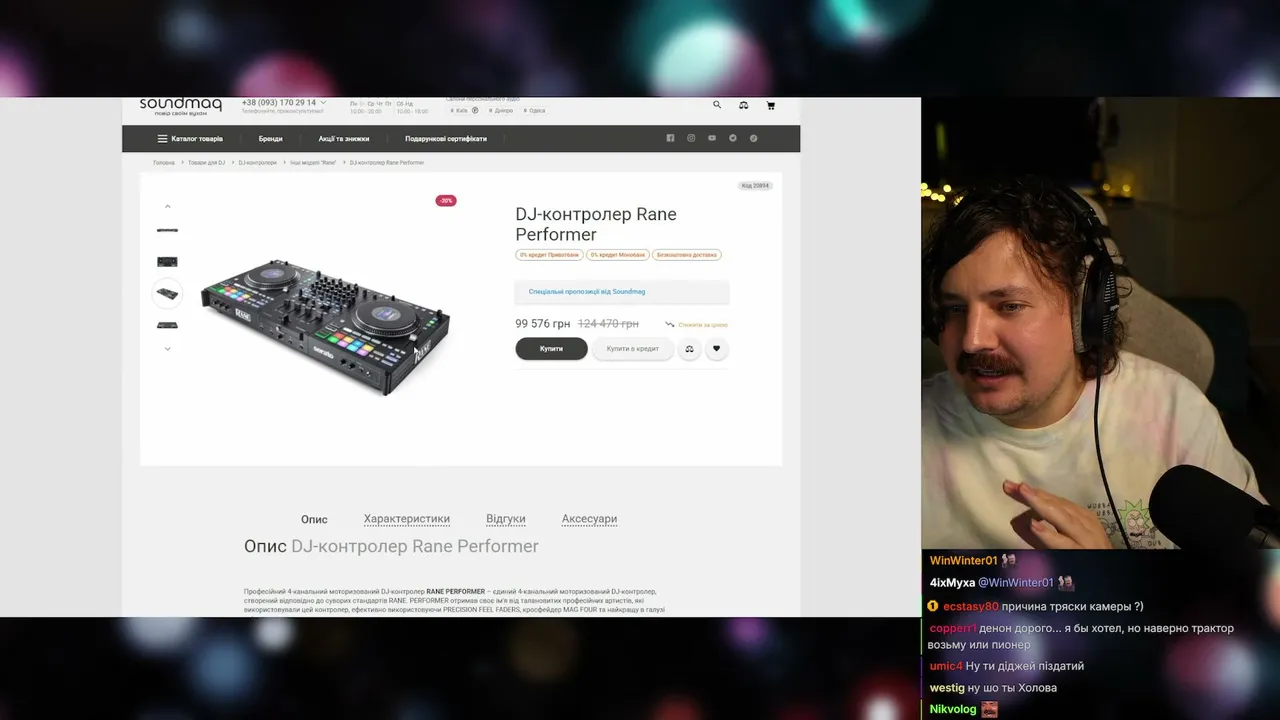Screen dimensions: 1280x720
Task: Open Подарункові сертифікати menu item
Action: pos(446,139)
